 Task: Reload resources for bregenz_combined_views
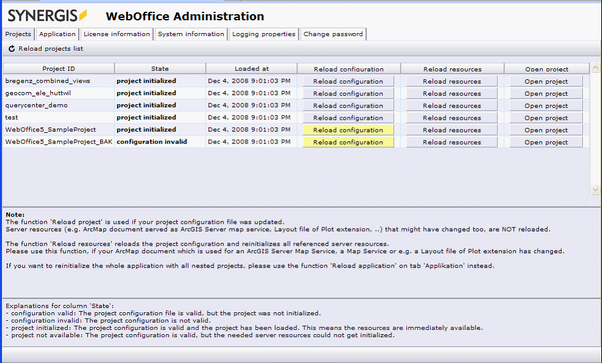tap(452, 81)
